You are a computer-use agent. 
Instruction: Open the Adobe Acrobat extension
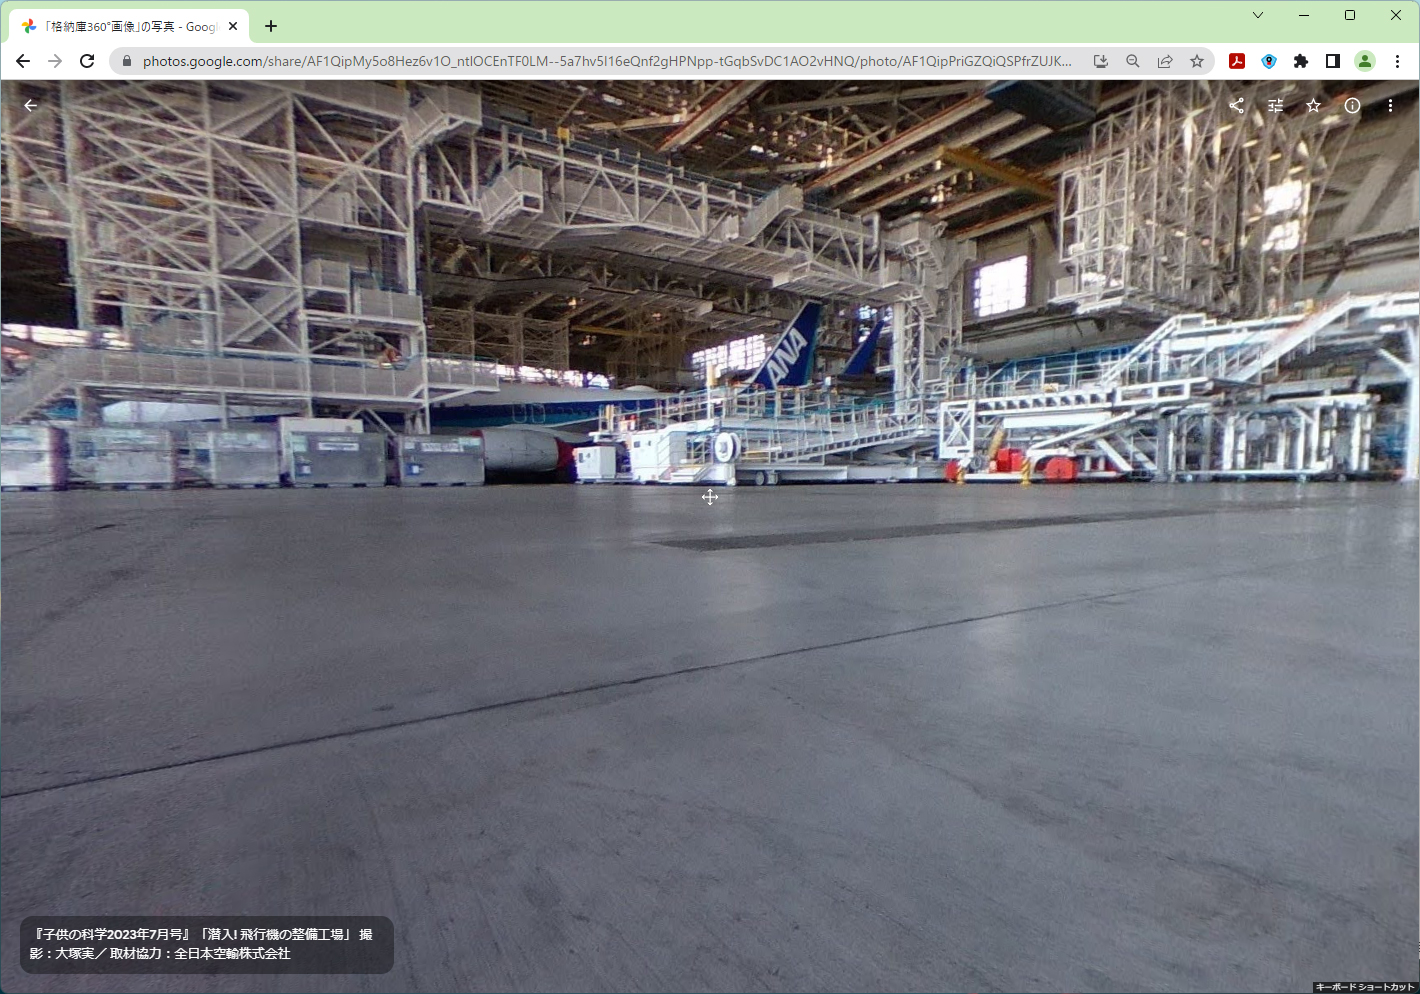click(1237, 61)
